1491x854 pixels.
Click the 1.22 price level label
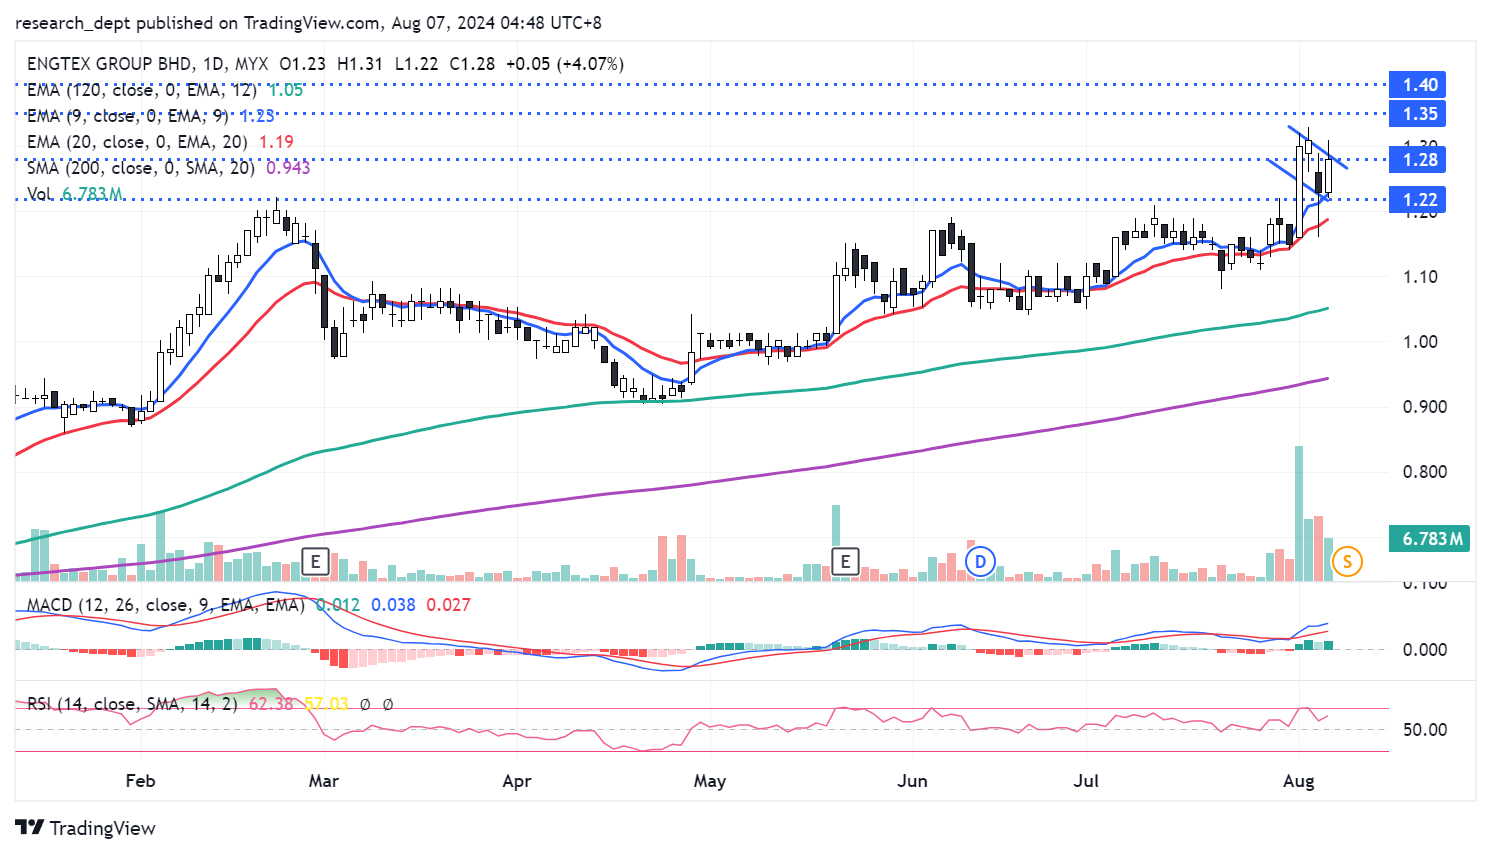(1419, 200)
